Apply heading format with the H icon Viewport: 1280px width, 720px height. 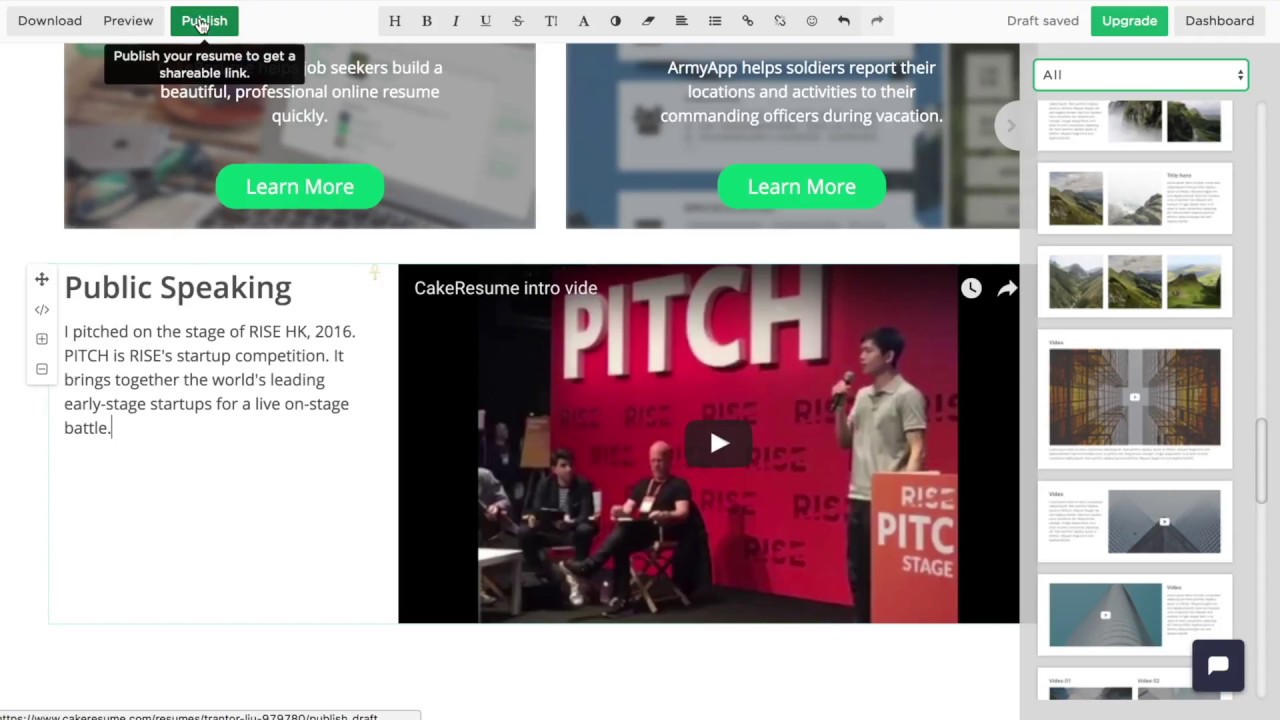click(x=395, y=21)
